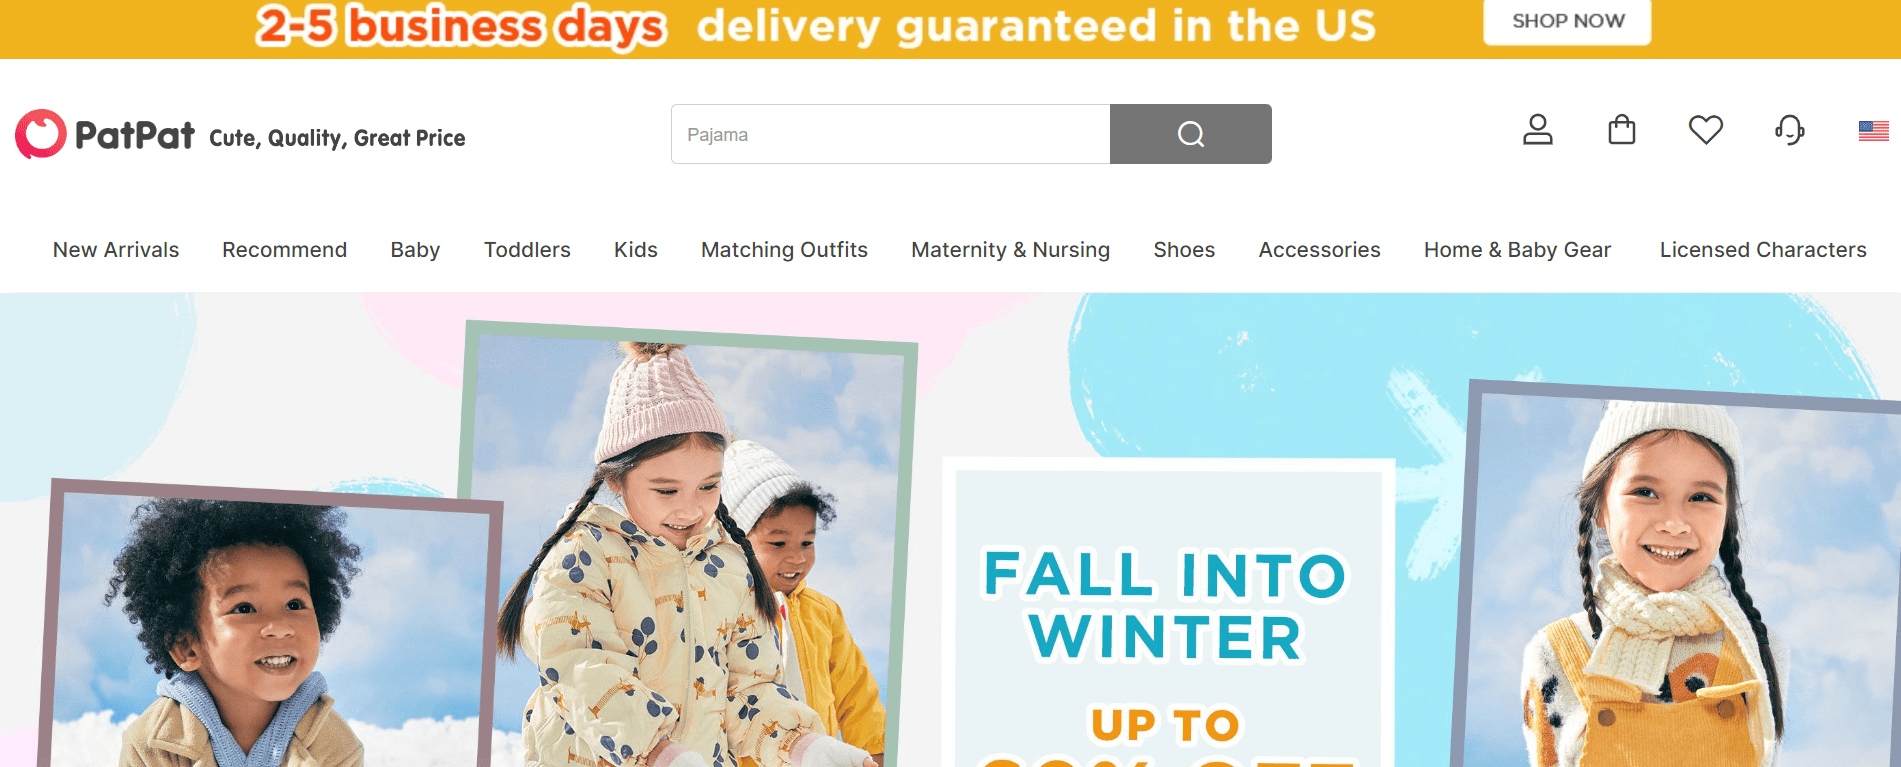Click the PatPat logo
This screenshot has width=1901, height=767.
tap(105, 134)
